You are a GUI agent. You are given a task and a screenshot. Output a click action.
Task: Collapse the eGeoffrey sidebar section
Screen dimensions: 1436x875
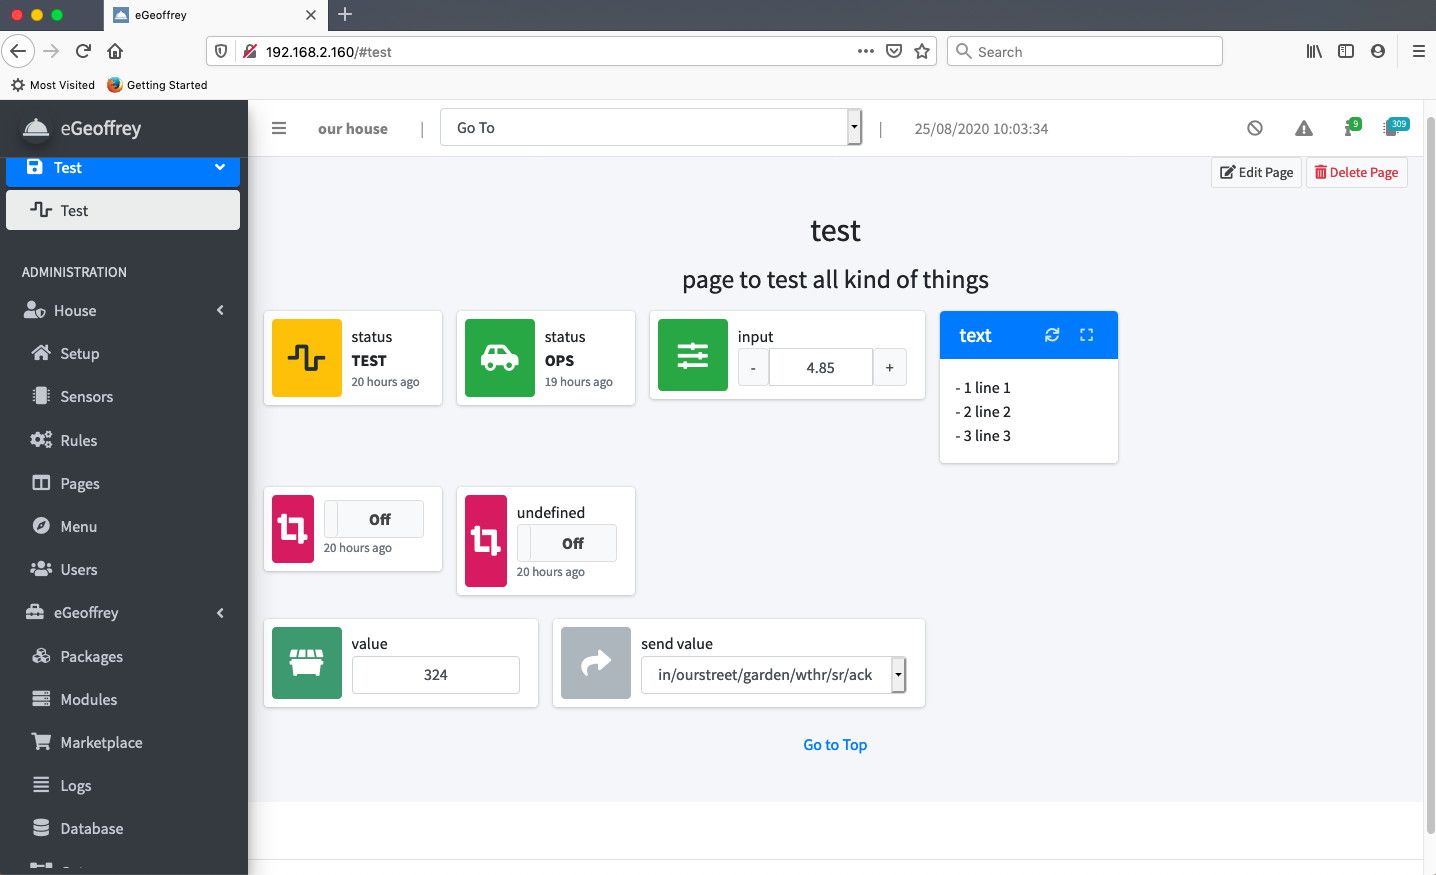click(123, 612)
